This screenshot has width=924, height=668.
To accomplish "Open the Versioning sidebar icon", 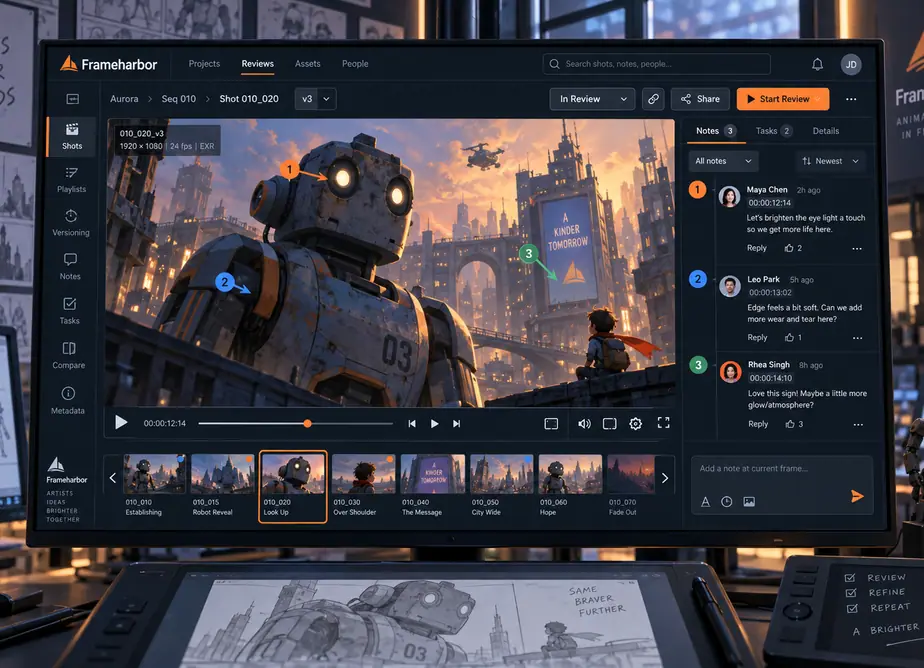I will click(x=71, y=223).
